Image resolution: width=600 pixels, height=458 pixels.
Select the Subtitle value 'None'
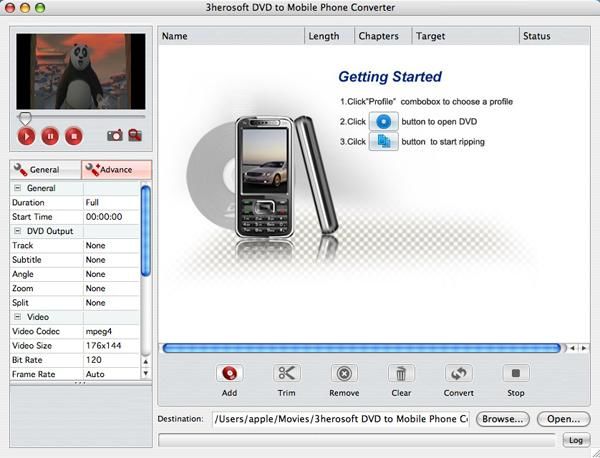click(111, 260)
